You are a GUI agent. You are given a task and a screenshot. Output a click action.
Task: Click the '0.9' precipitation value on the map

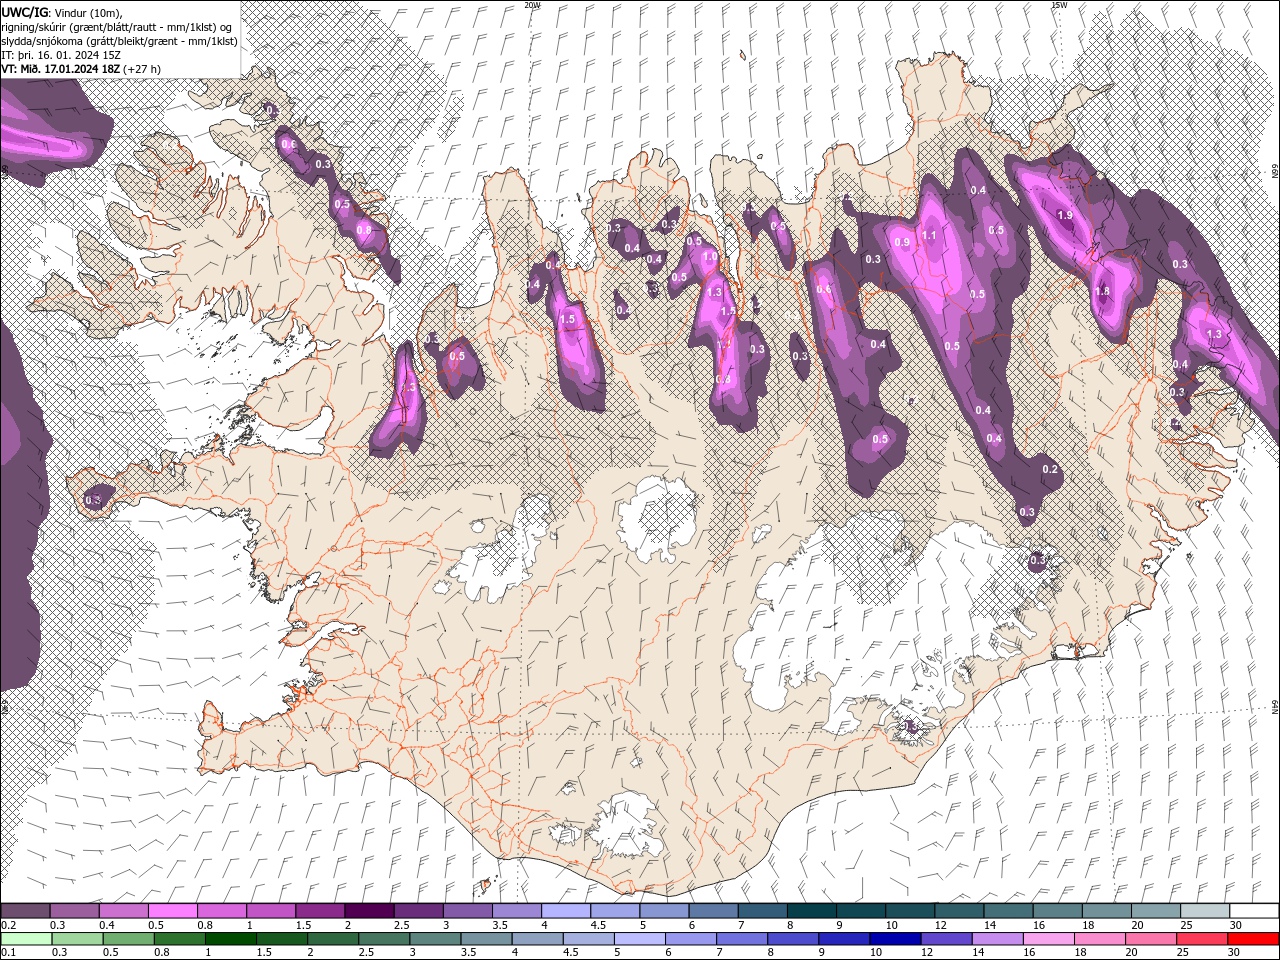[902, 243]
